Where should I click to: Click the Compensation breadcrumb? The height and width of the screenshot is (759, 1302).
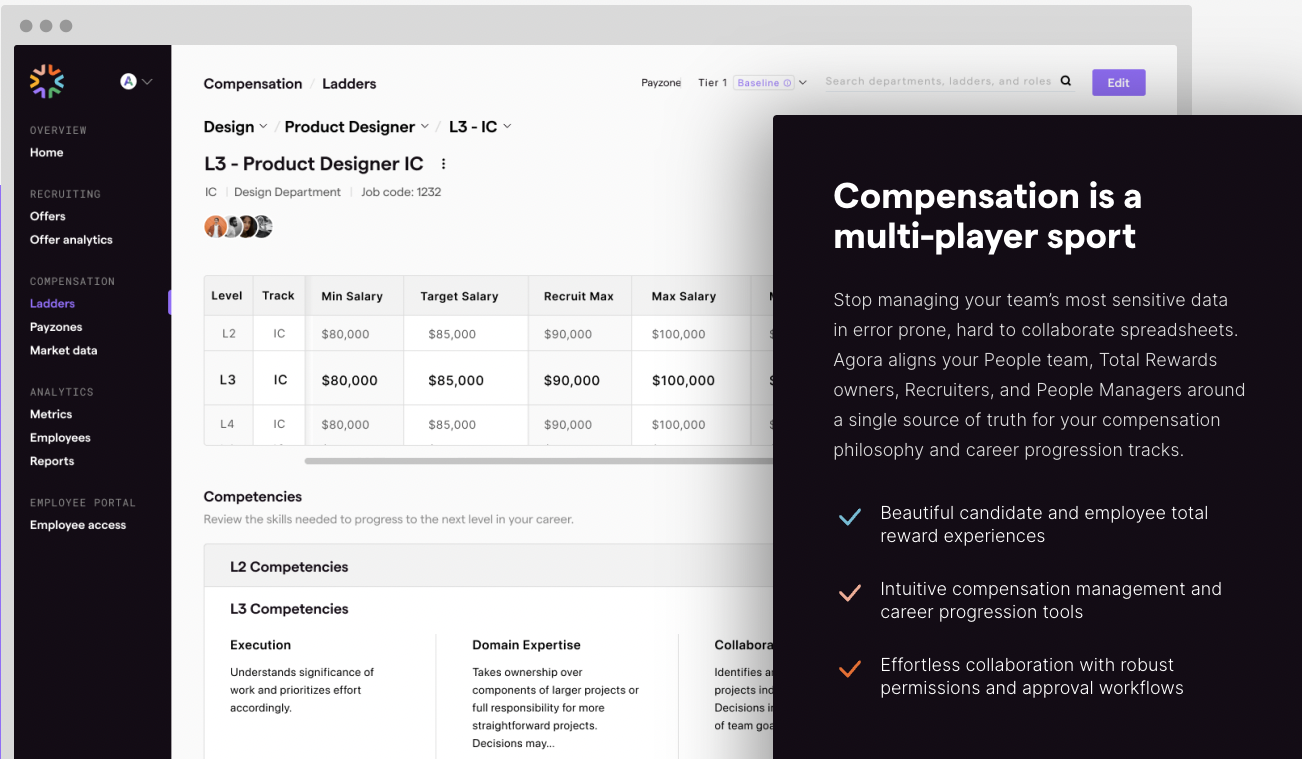coord(253,84)
